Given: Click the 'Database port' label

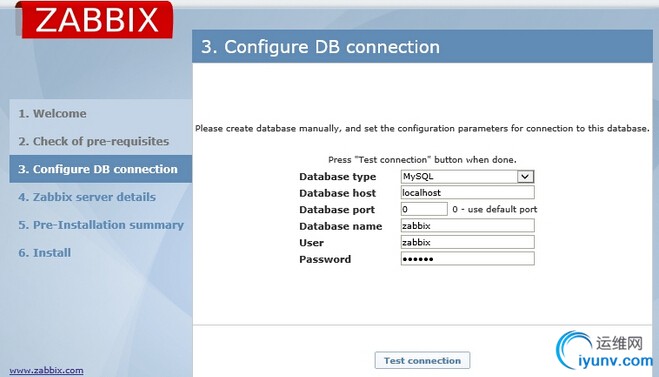Looking at the screenshot, I should 337,210.
